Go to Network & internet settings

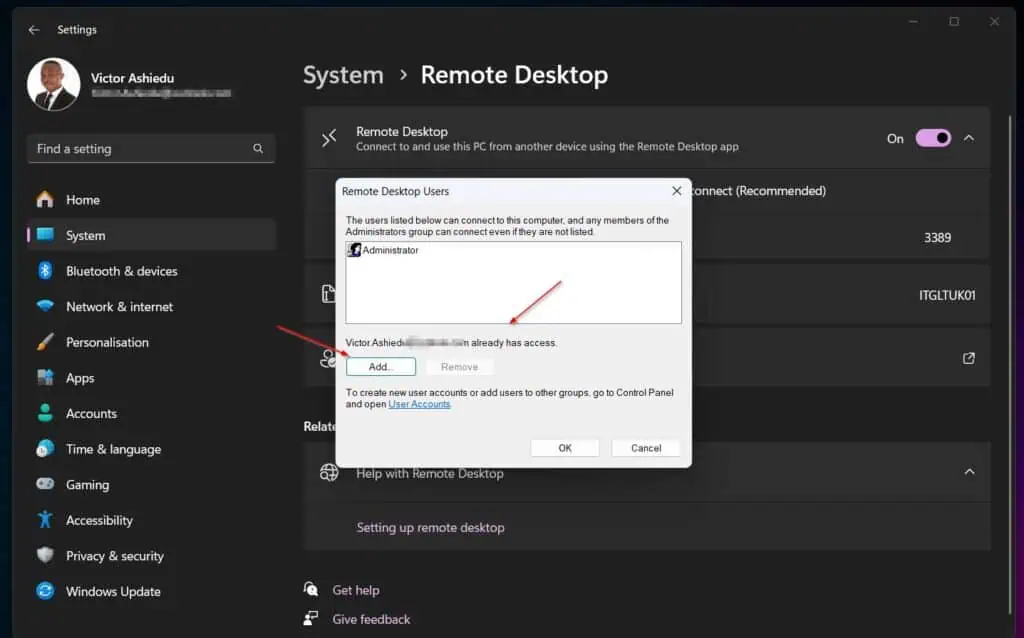coord(151,306)
